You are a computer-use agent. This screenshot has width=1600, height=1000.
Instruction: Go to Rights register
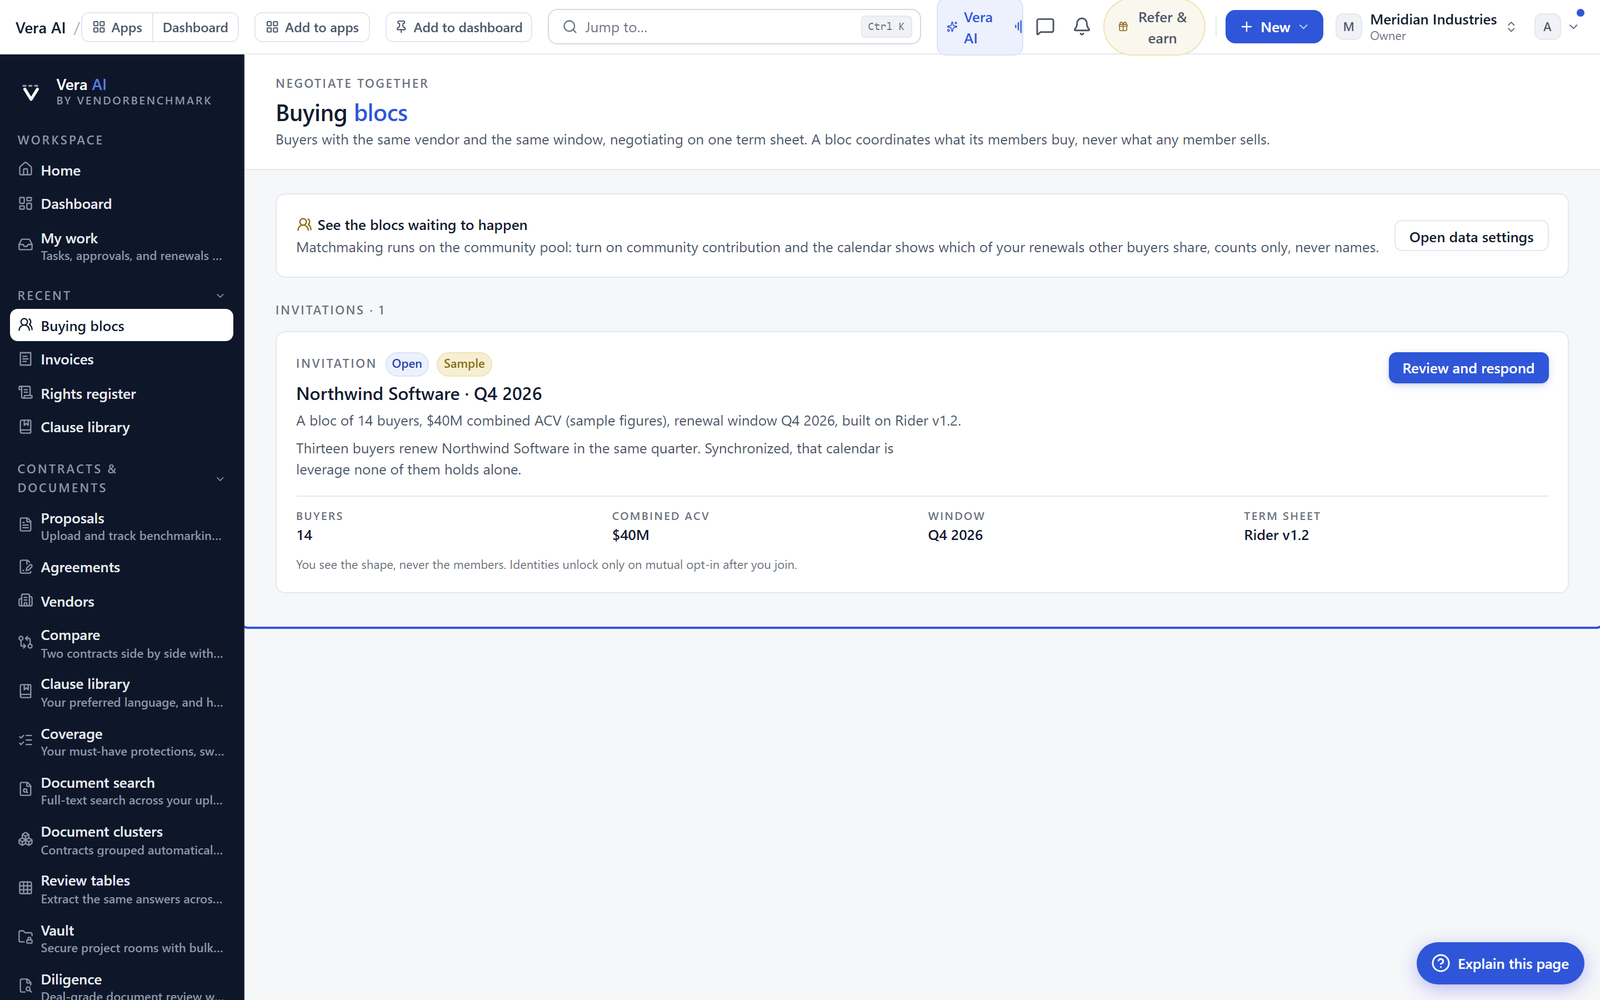(x=121, y=394)
